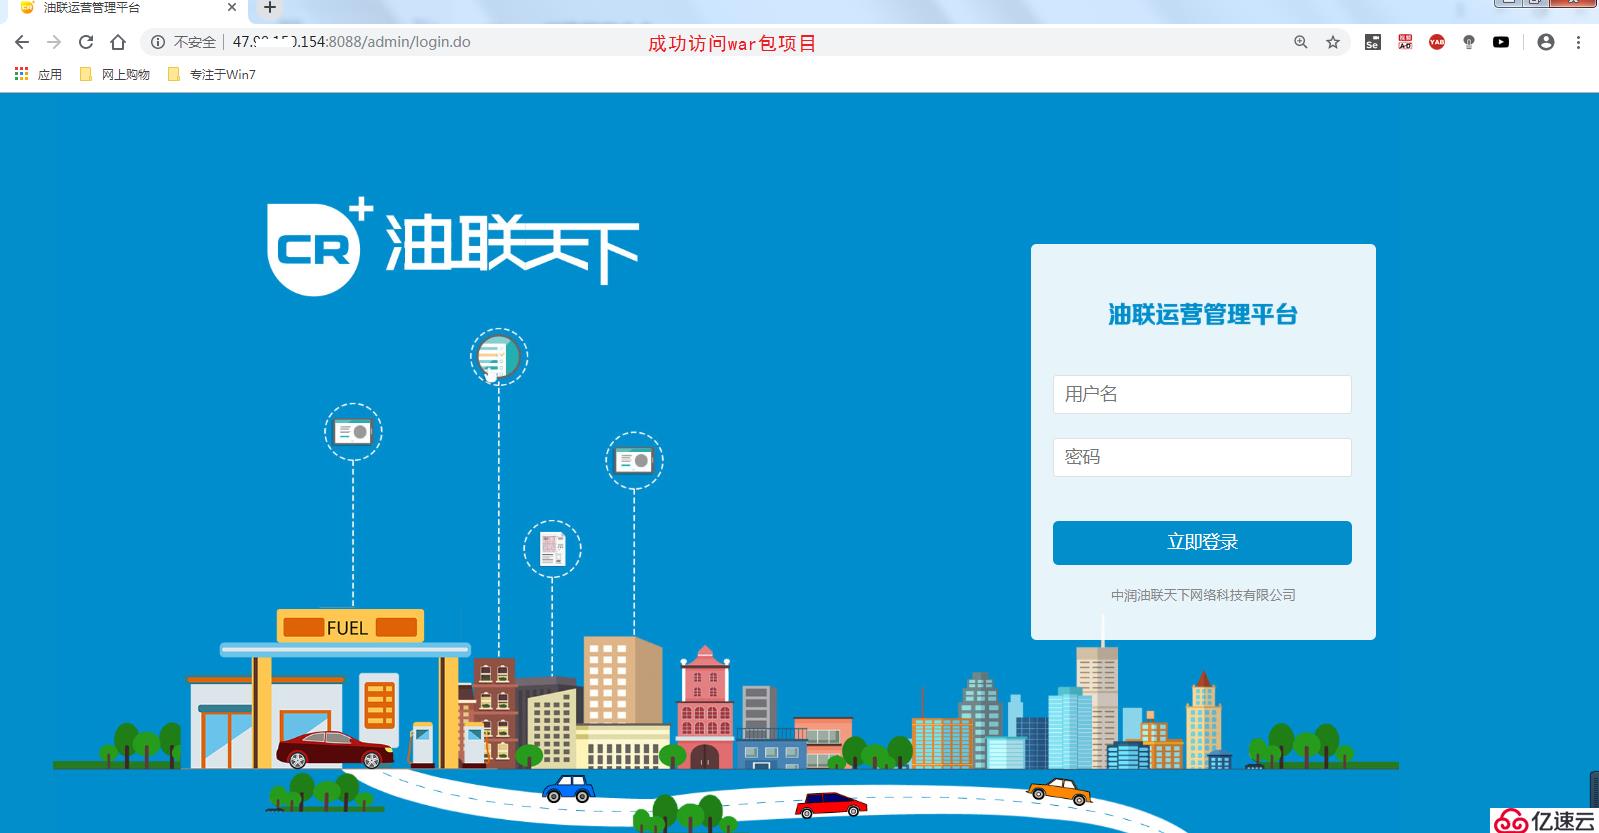Open the Chrome three-dot menu
This screenshot has width=1599, height=833.
pyautogui.click(x=1578, y=42)
